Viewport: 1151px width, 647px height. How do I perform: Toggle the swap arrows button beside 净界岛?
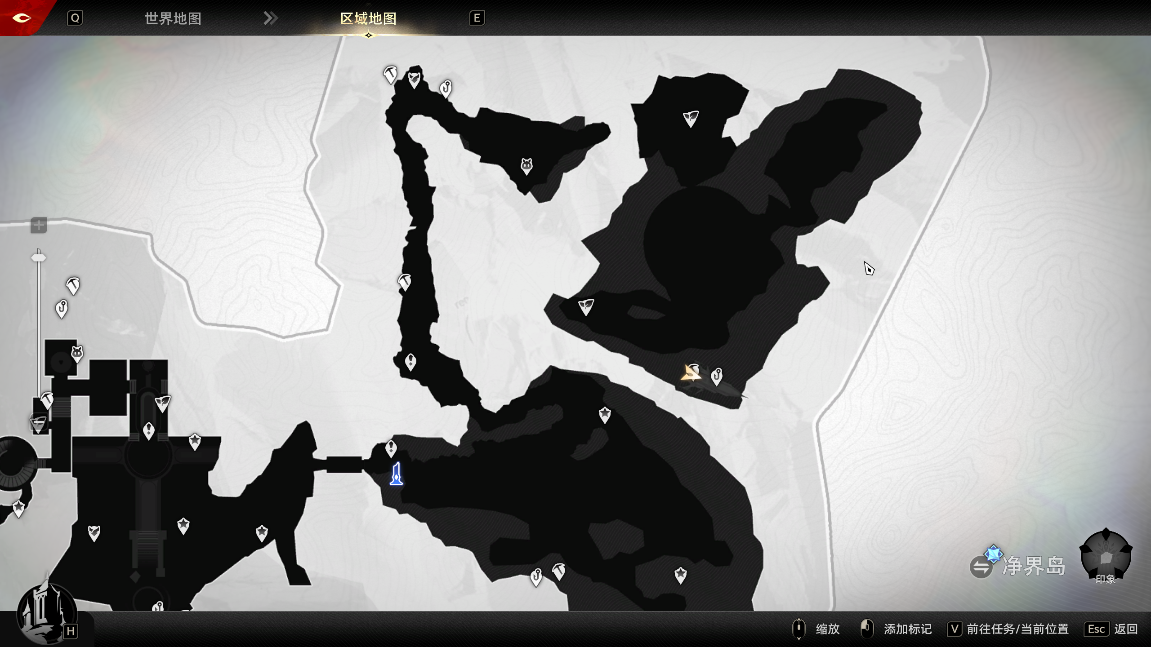coord(981,568)
